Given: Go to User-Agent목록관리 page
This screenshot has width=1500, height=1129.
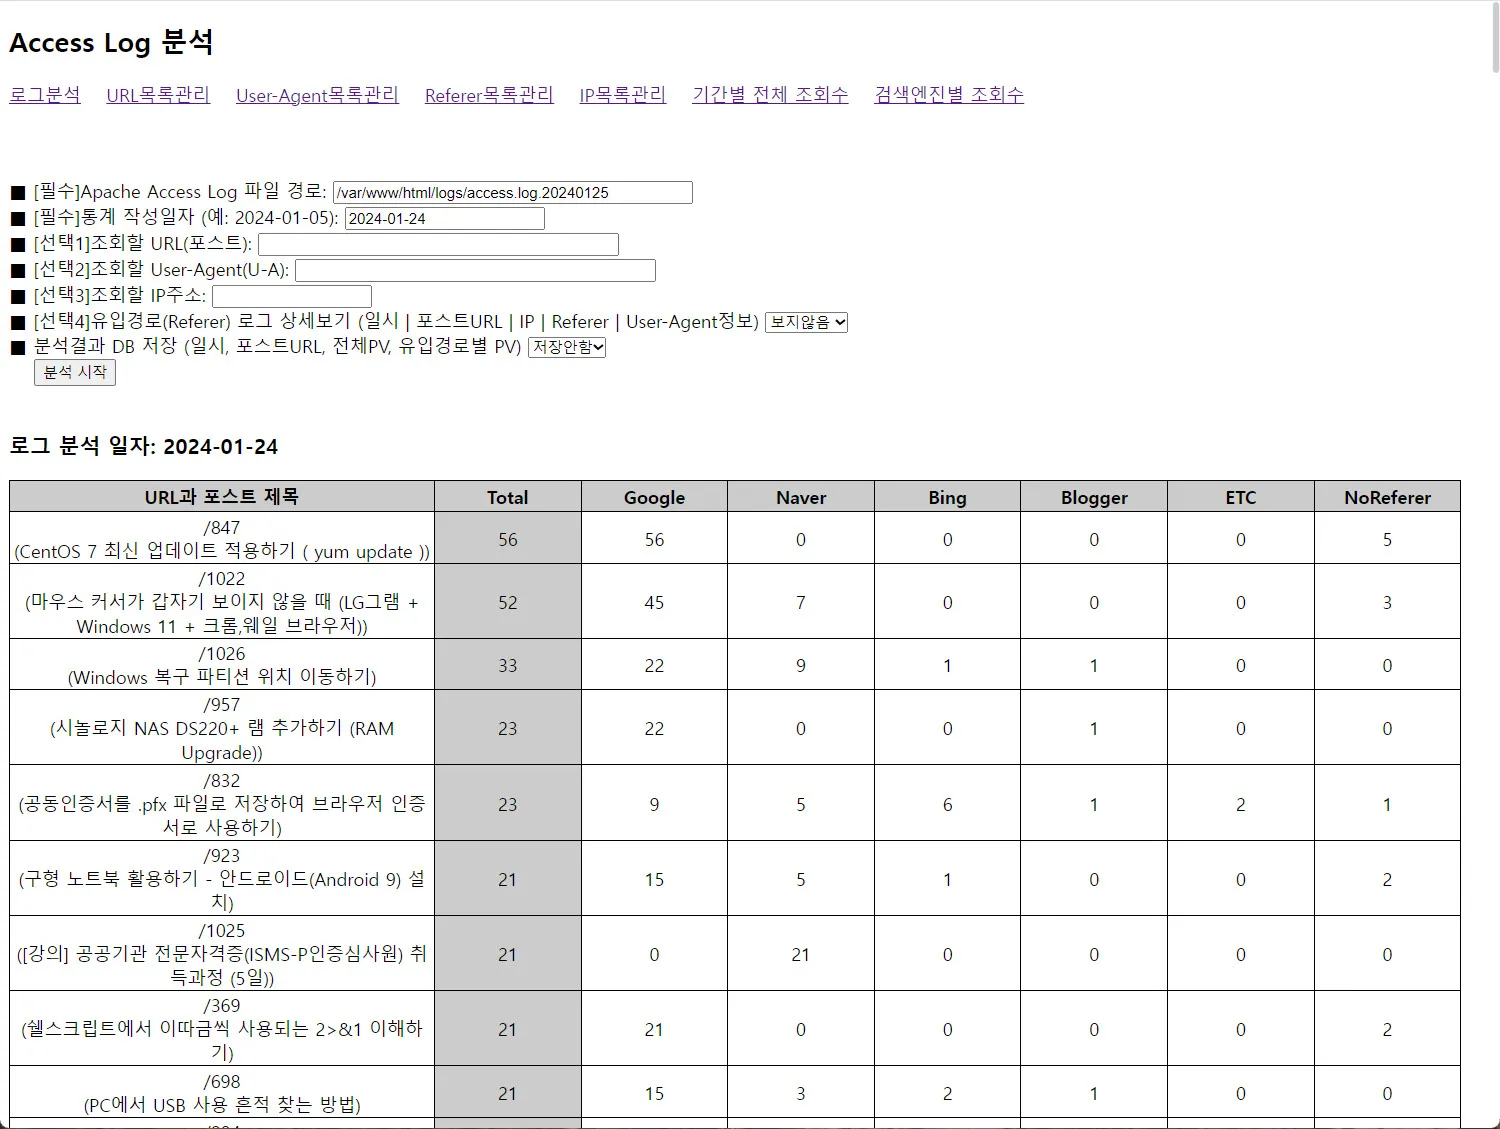Looking at the screenshot, I should pos(317,95).
